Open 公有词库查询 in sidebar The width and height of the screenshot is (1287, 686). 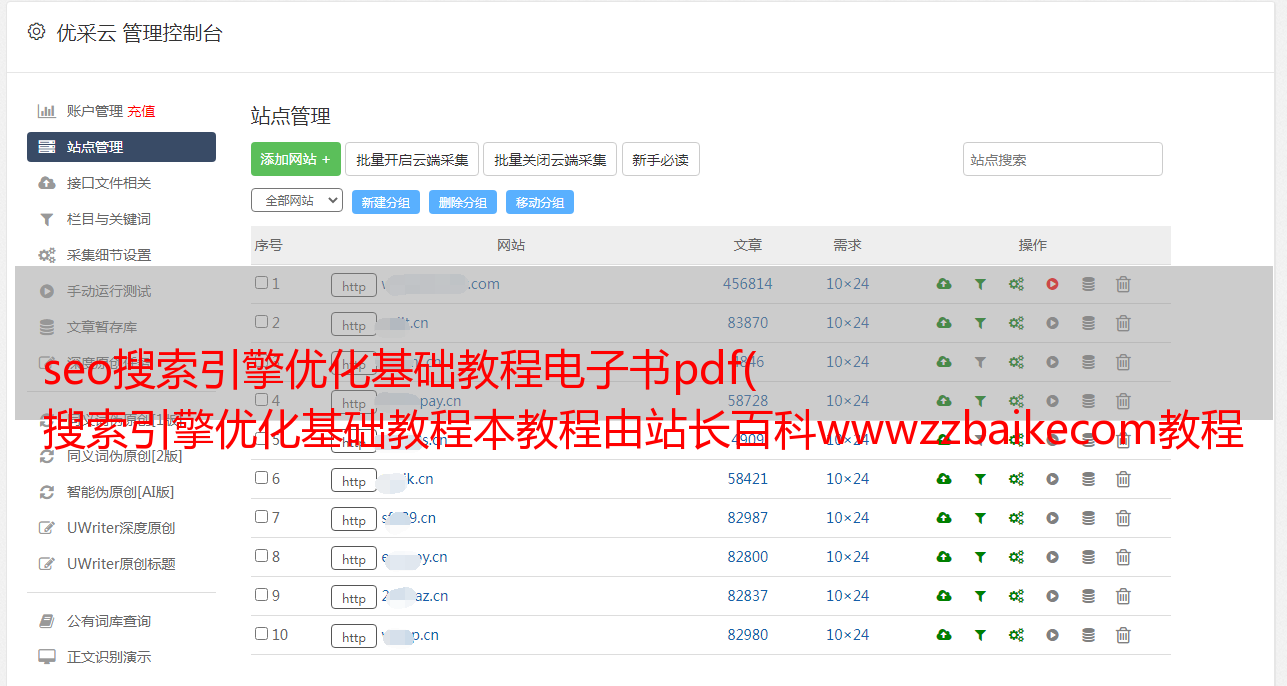[109, 621]
